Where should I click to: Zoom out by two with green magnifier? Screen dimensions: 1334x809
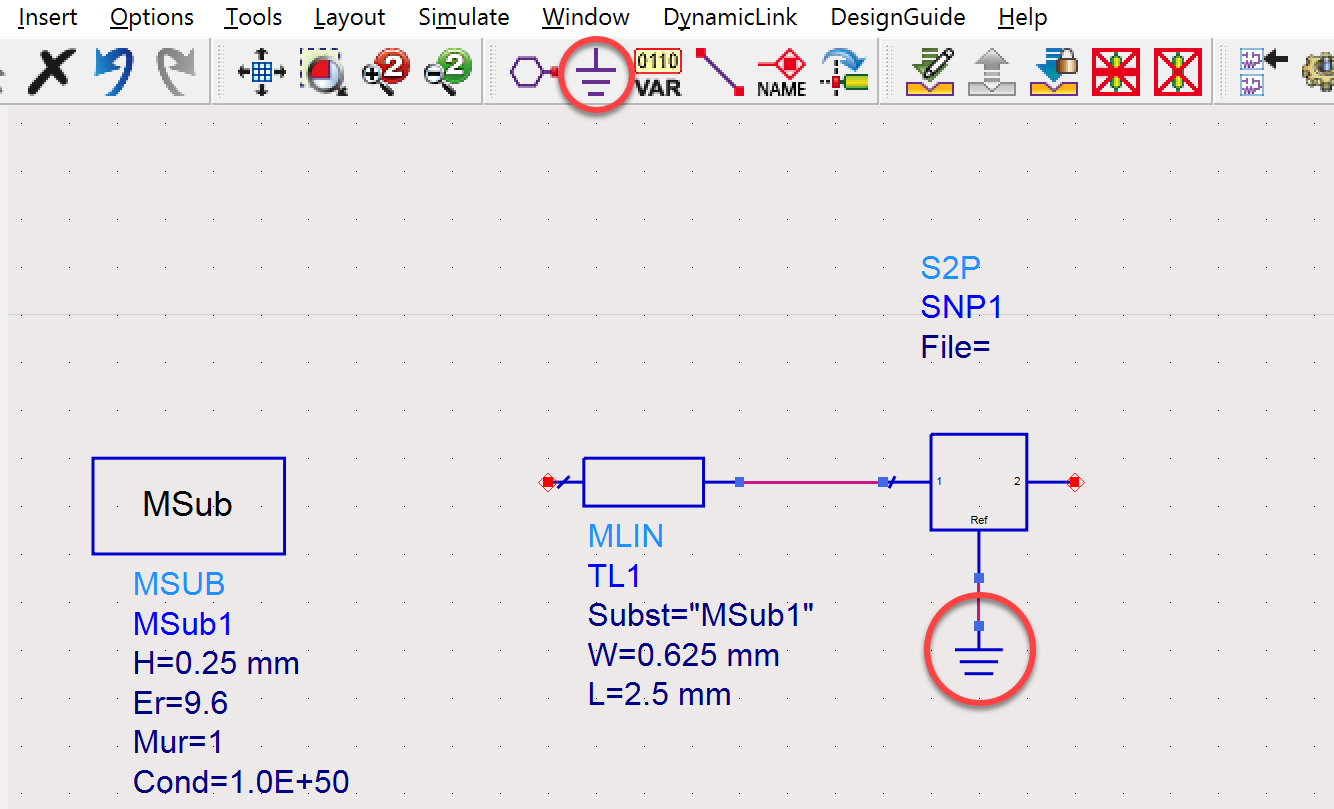coord(447,72)
